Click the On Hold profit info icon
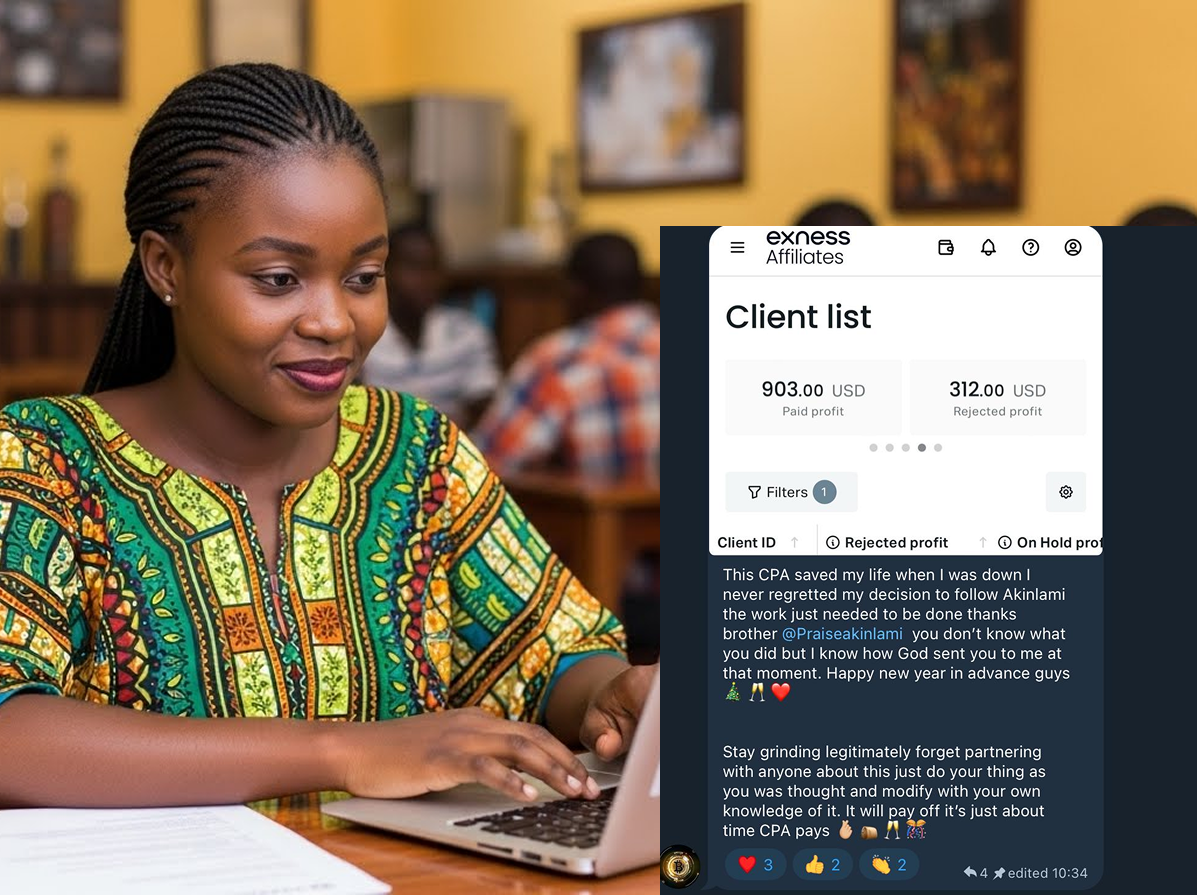Viewport: 1197px width, 895px height. (x=1005, y=542)
